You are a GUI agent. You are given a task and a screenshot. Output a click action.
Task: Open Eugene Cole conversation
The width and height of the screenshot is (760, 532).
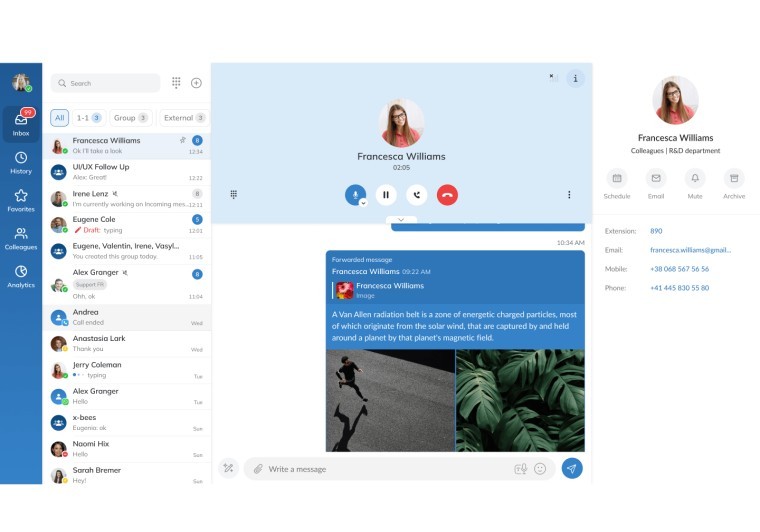[127, 225]
